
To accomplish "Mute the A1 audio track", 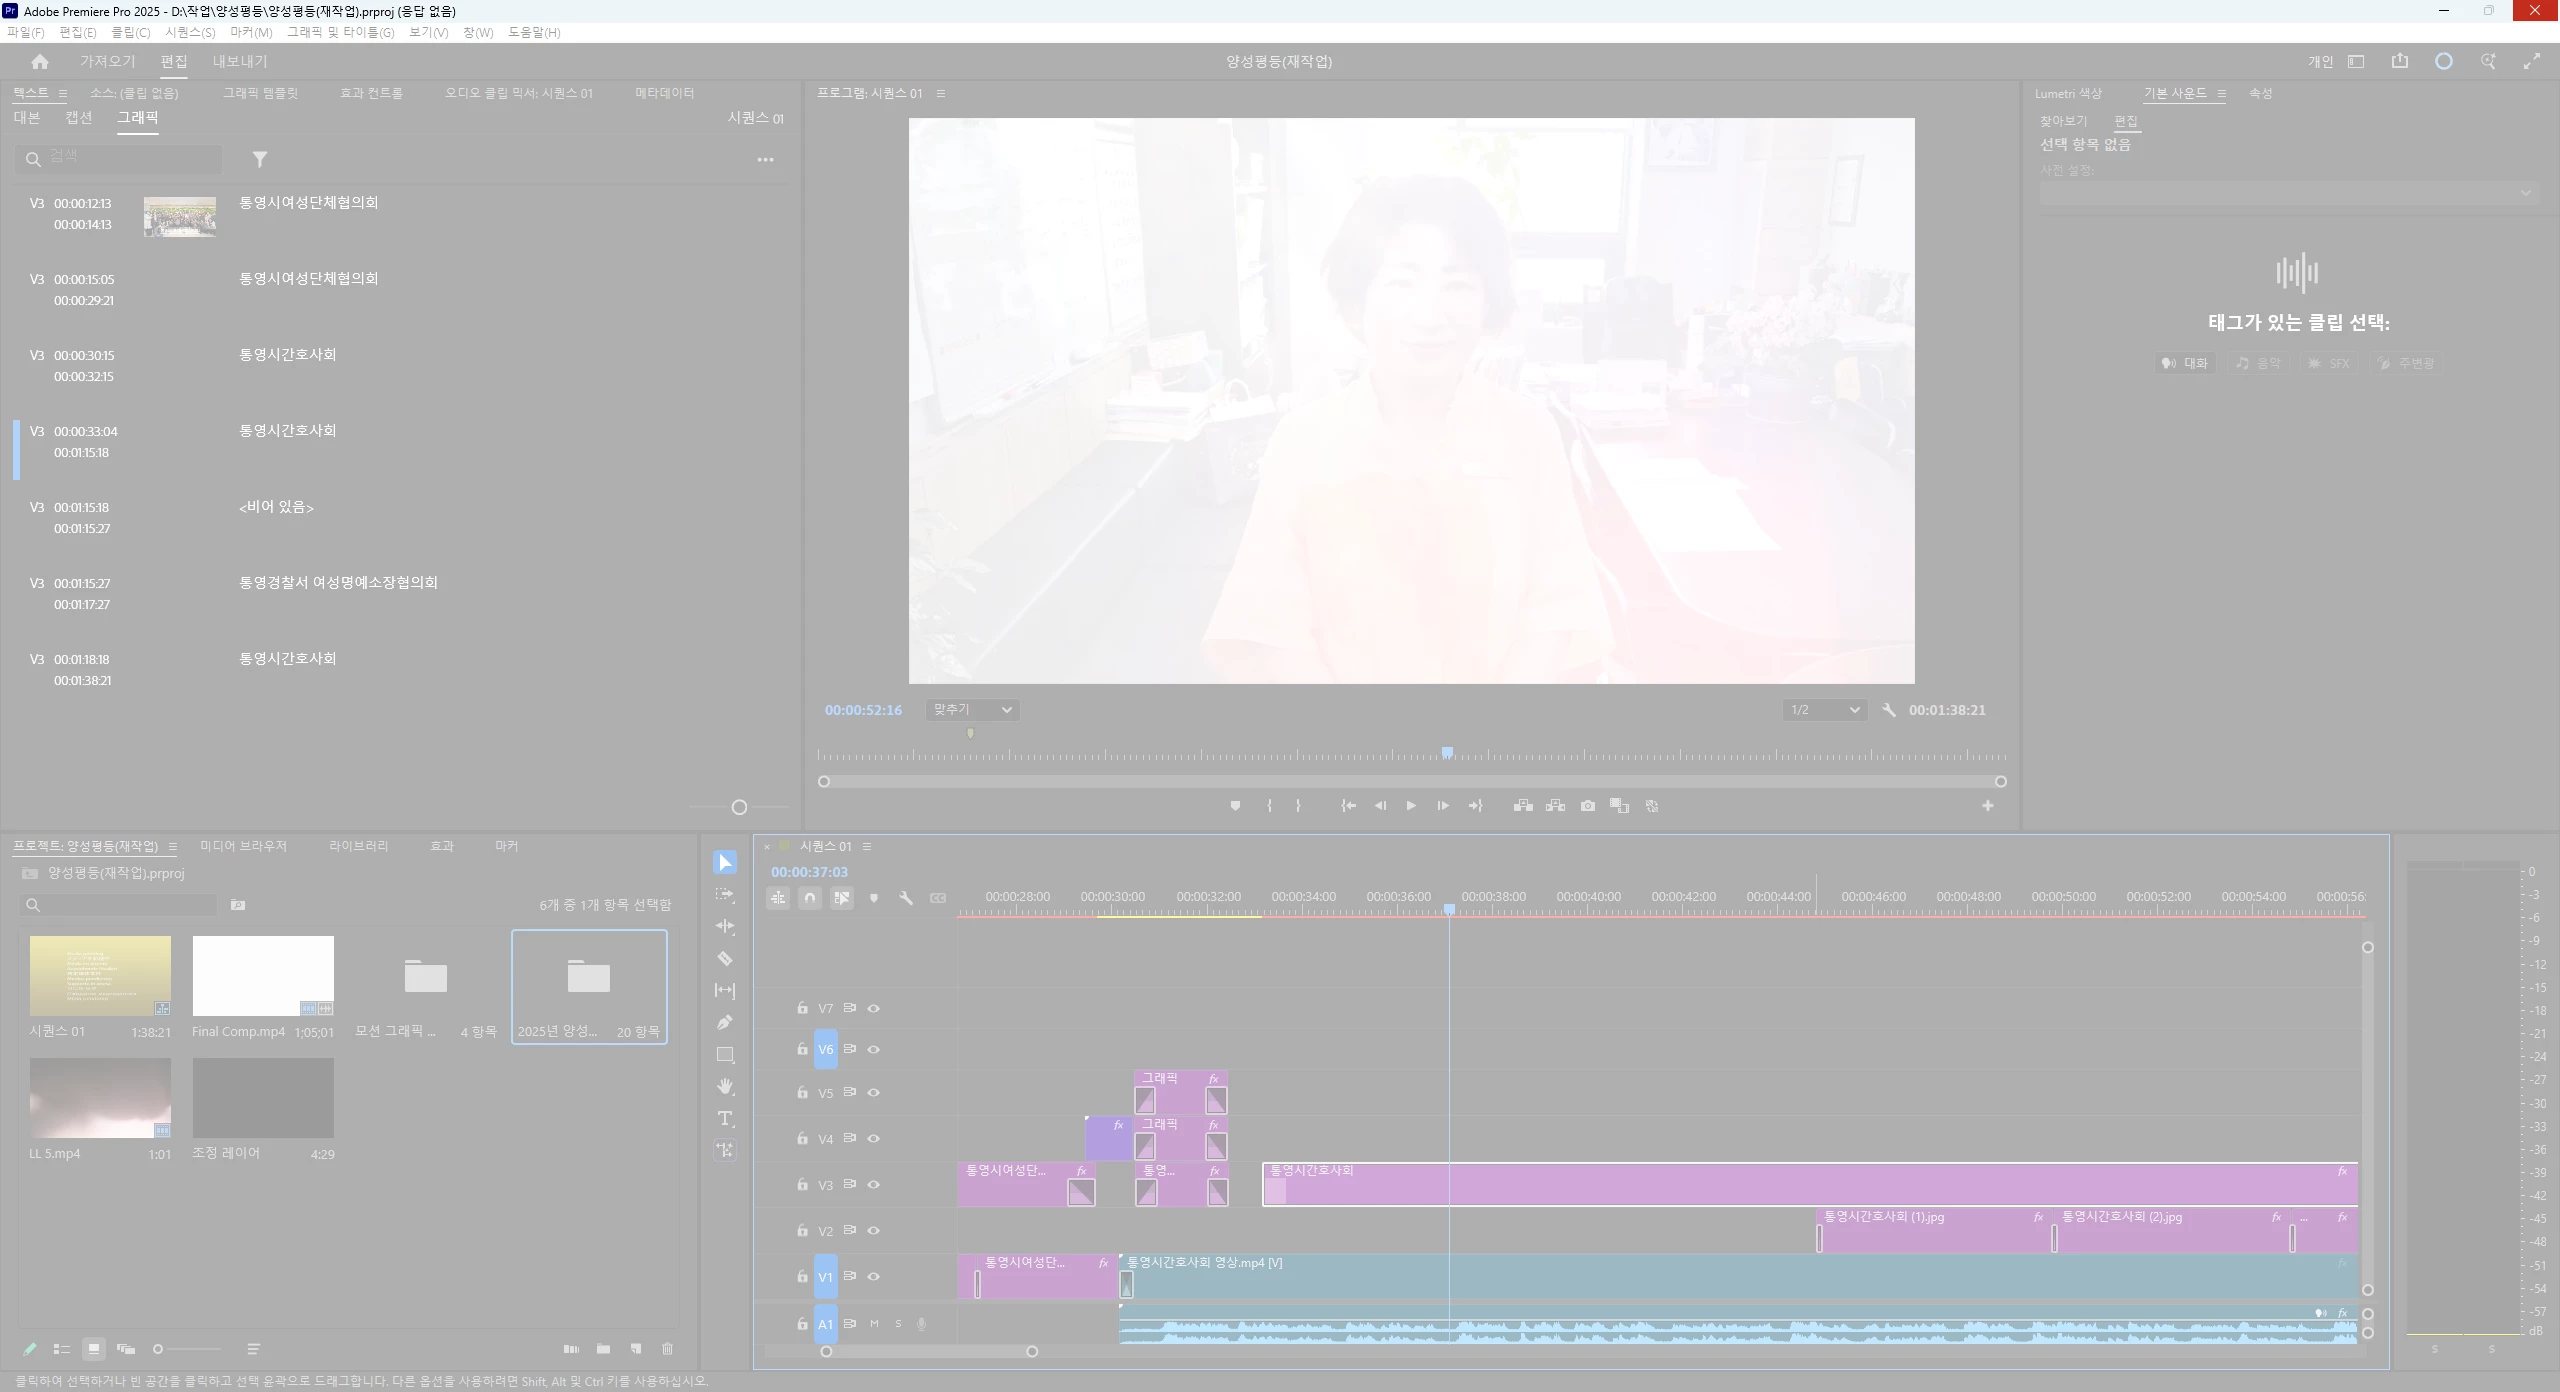I will [874, 1324].
